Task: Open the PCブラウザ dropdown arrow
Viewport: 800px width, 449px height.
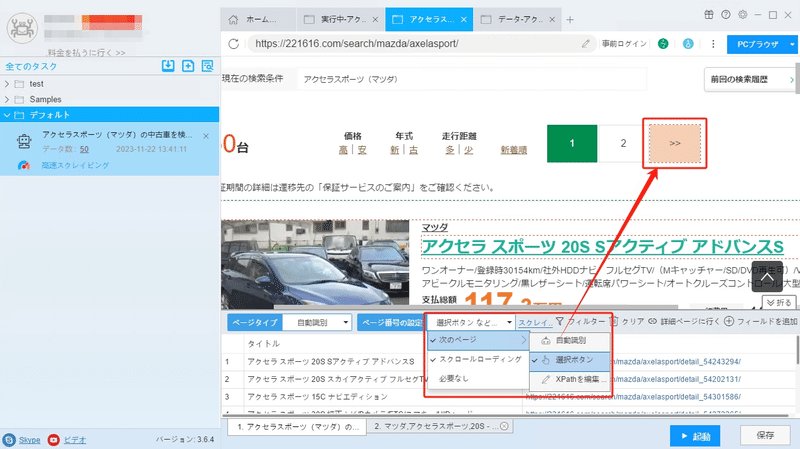Action: pos(792,44)
